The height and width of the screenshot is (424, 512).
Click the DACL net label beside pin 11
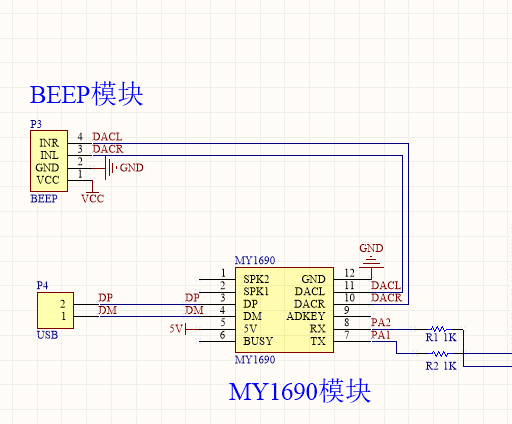point(386,285)
